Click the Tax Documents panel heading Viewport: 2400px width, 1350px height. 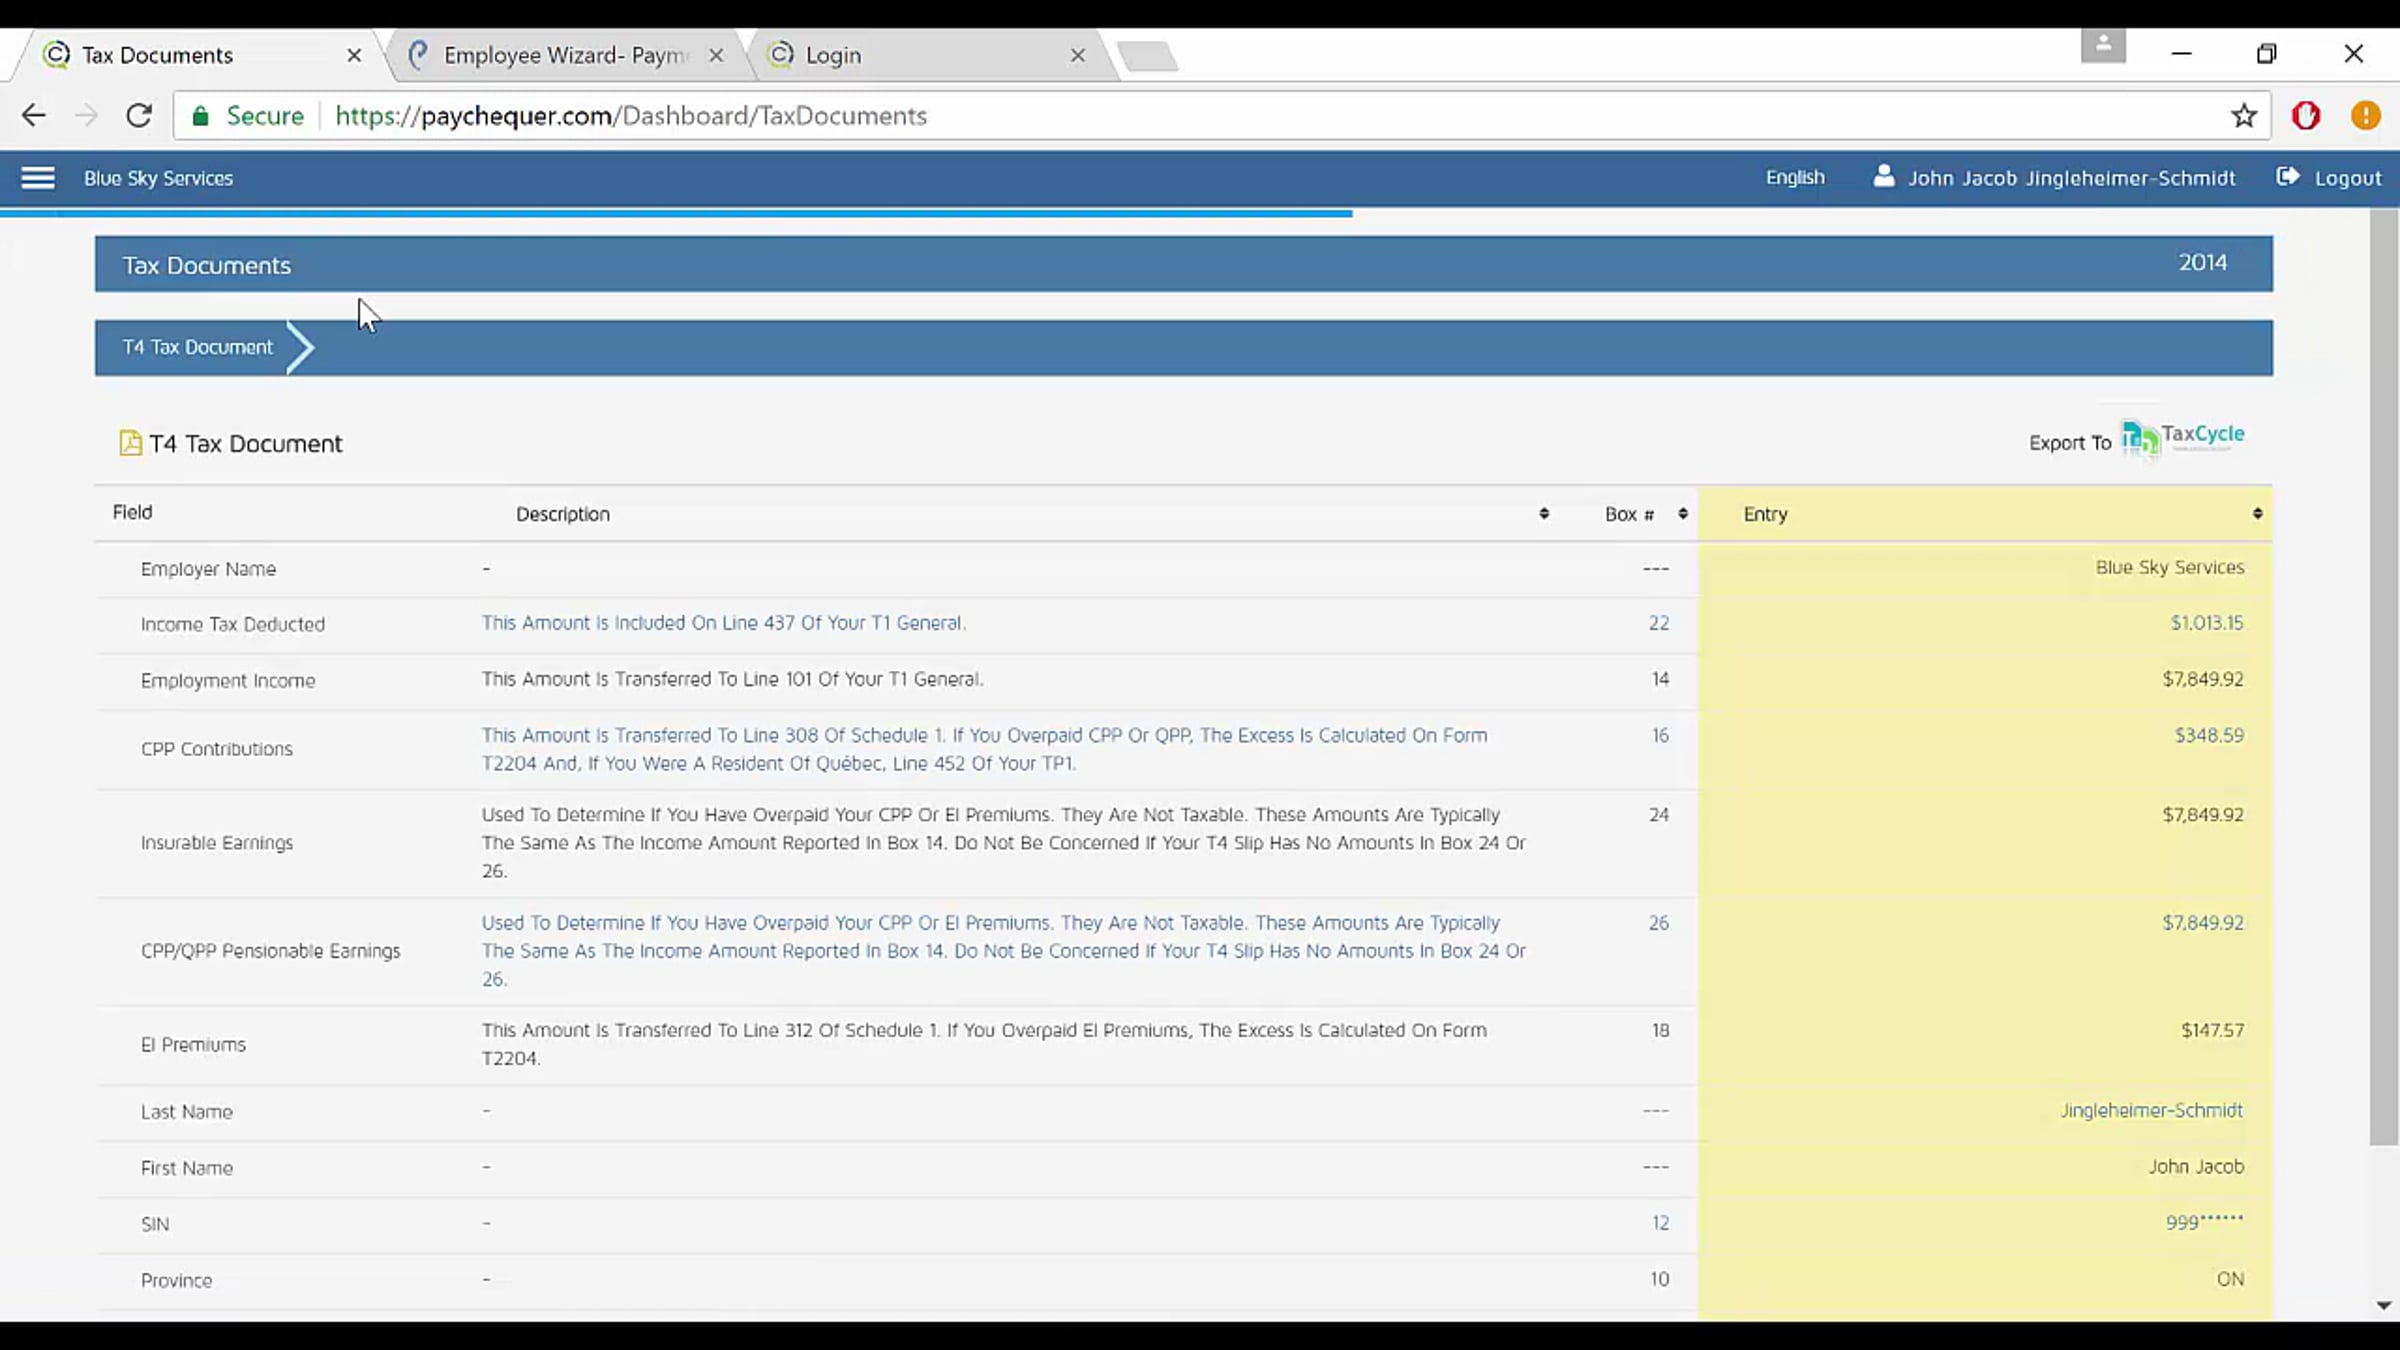coord(206,265)
